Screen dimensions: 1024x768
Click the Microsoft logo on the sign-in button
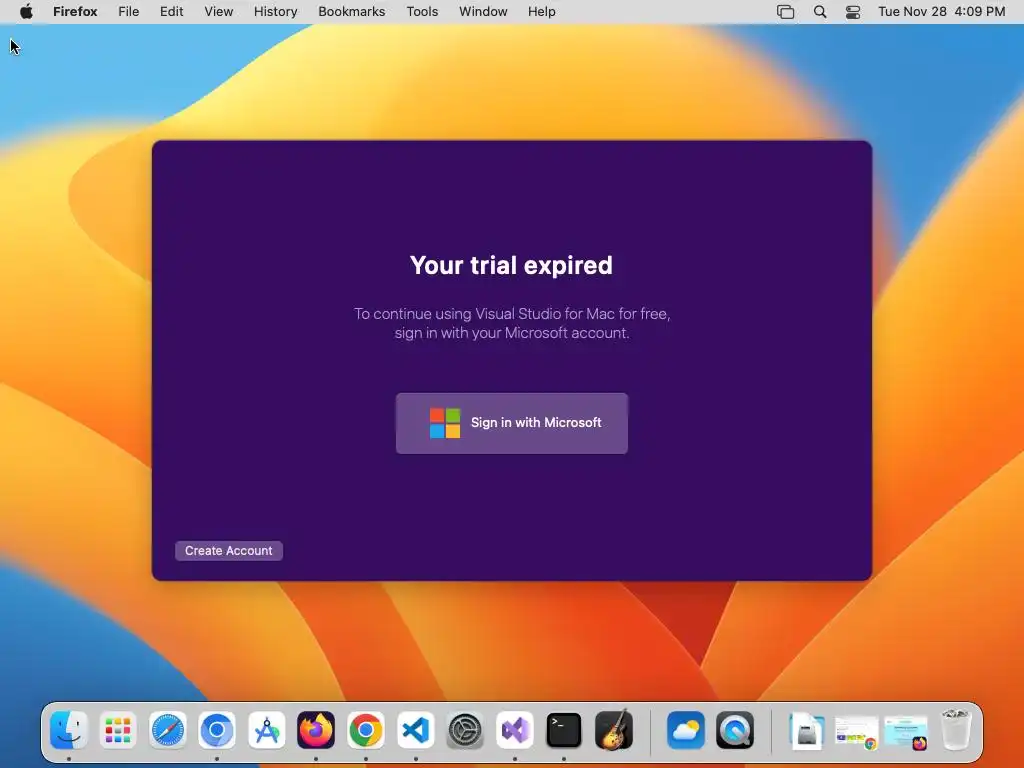click(x=445, y=423)
